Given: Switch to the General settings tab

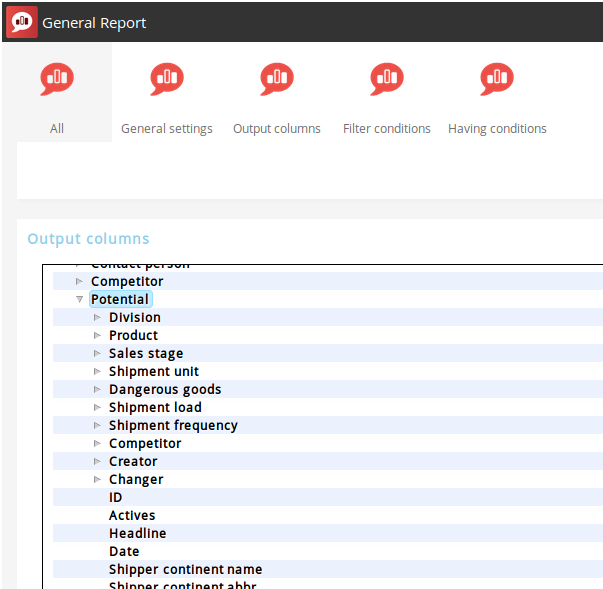Looking at the screenshot, I should click(167, 128).
